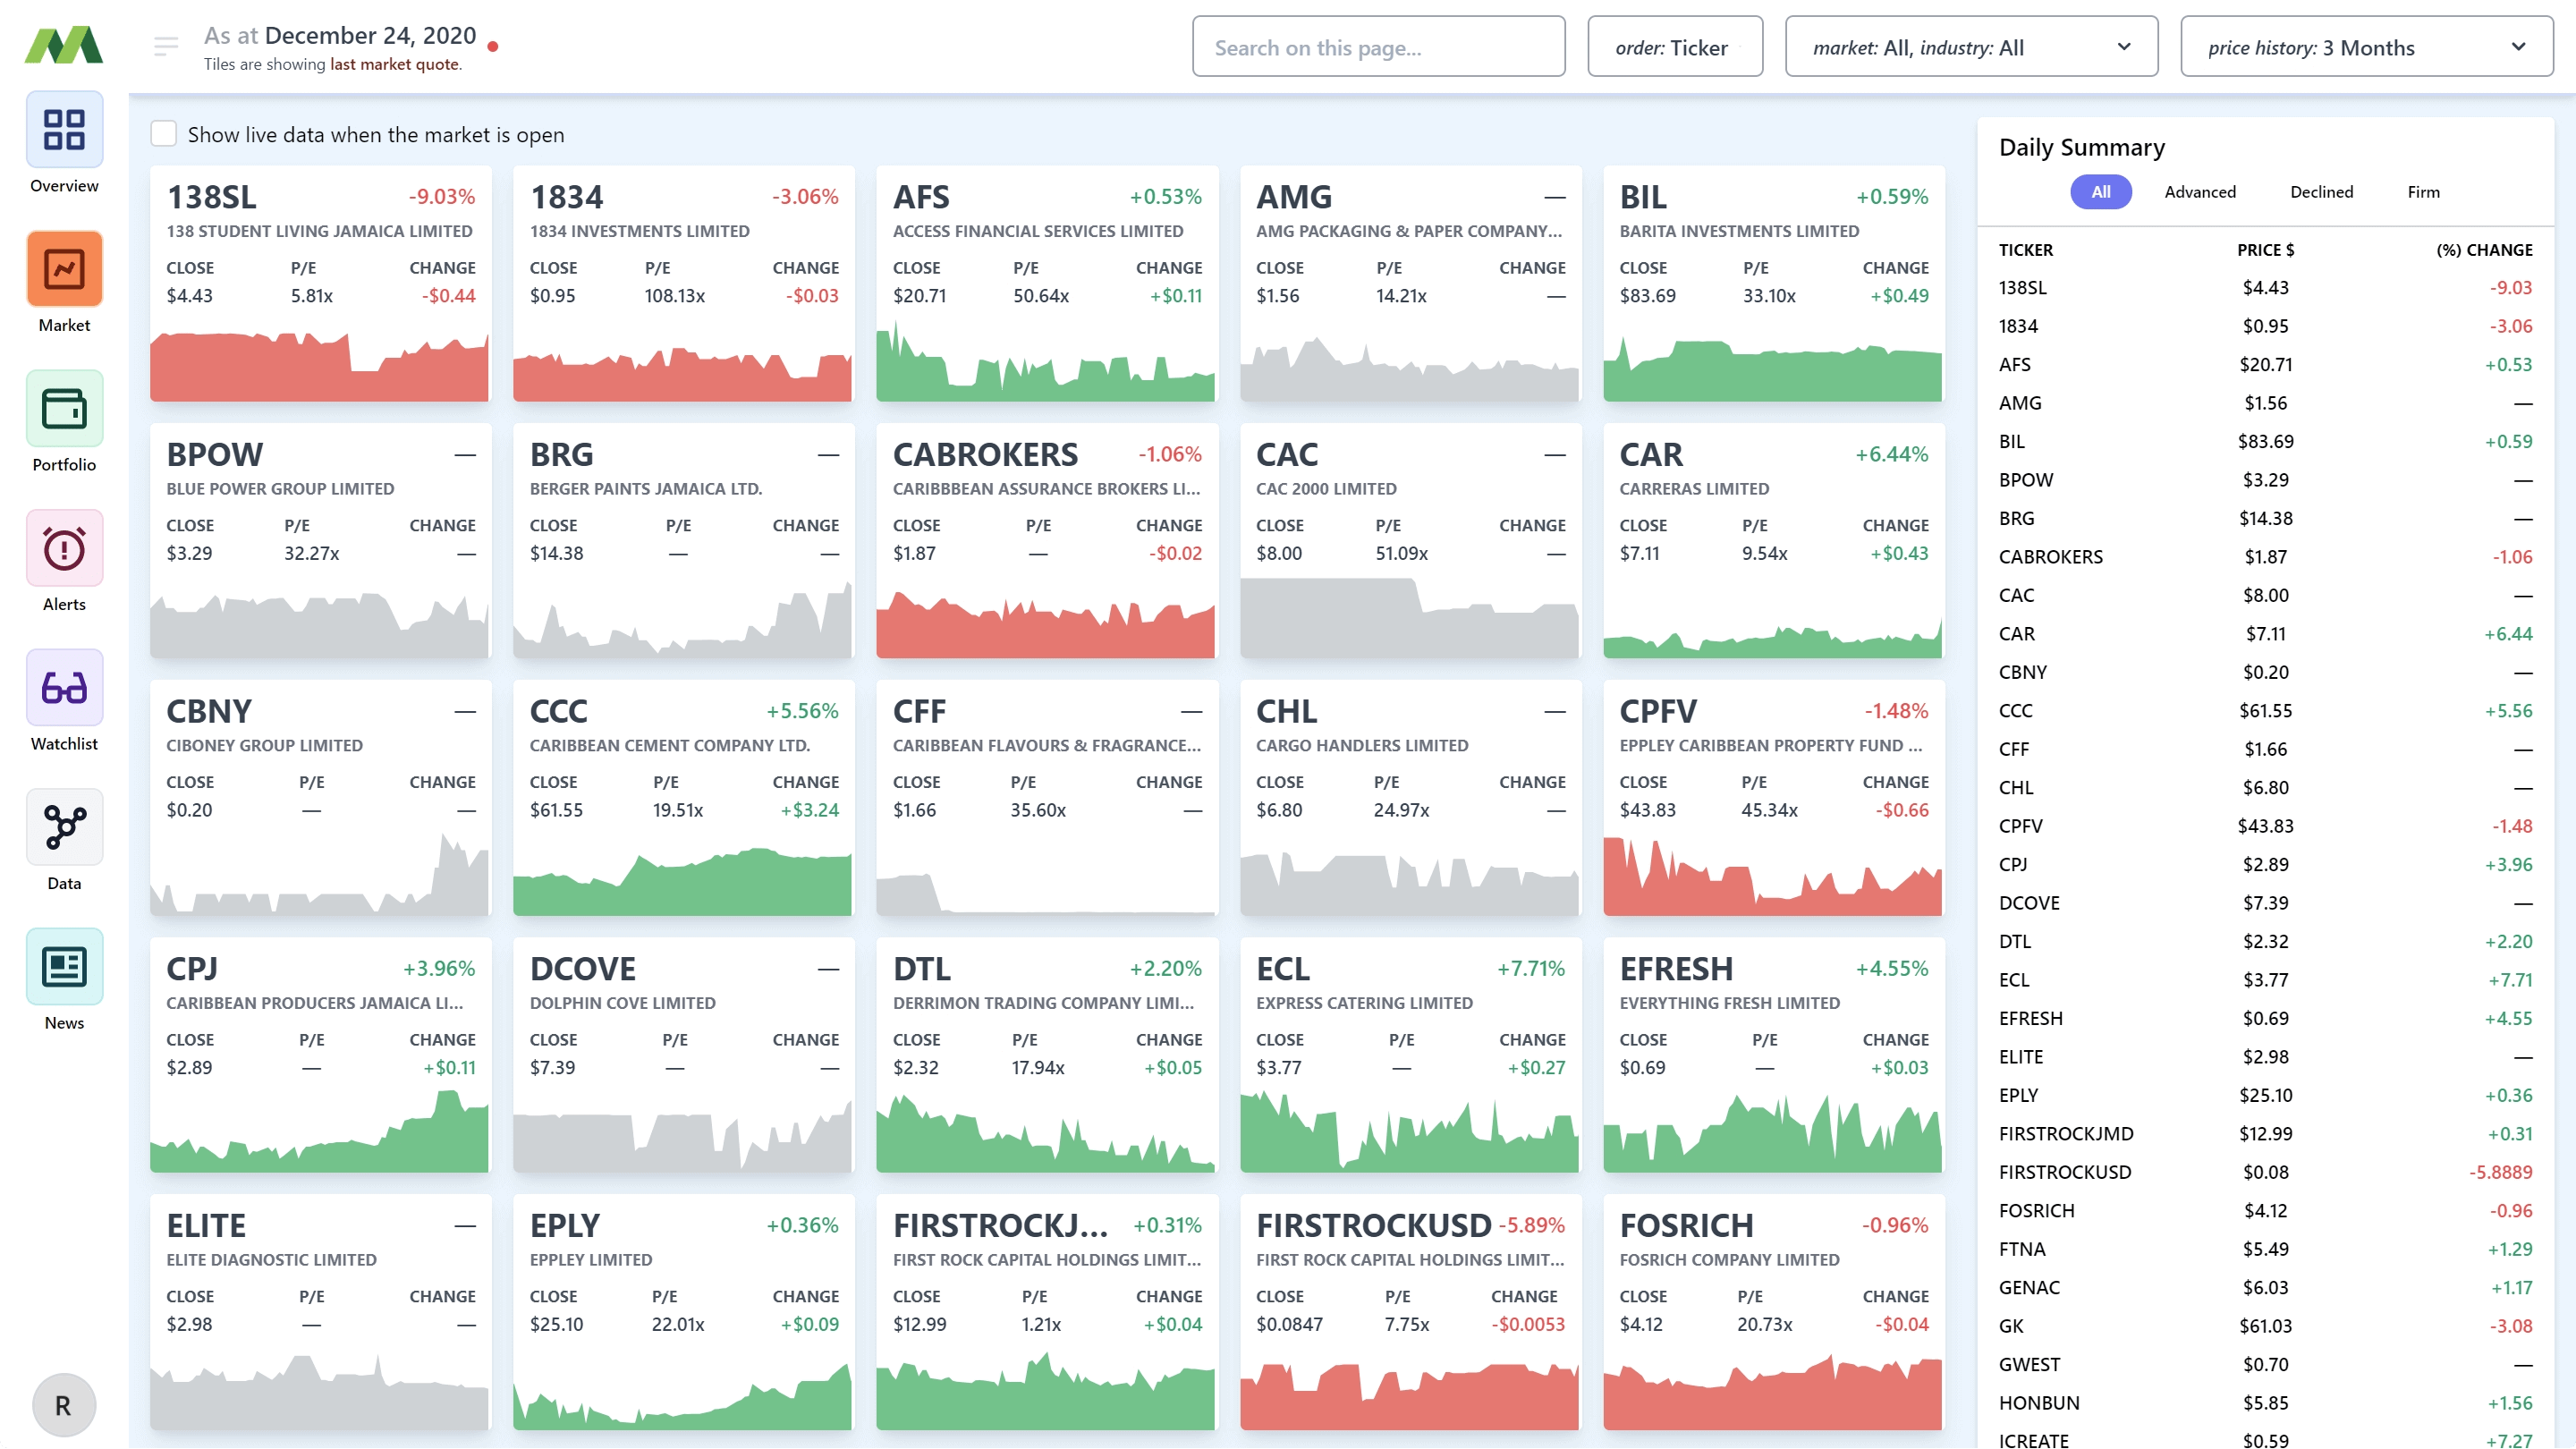Open the News newspaper icon

64,967
